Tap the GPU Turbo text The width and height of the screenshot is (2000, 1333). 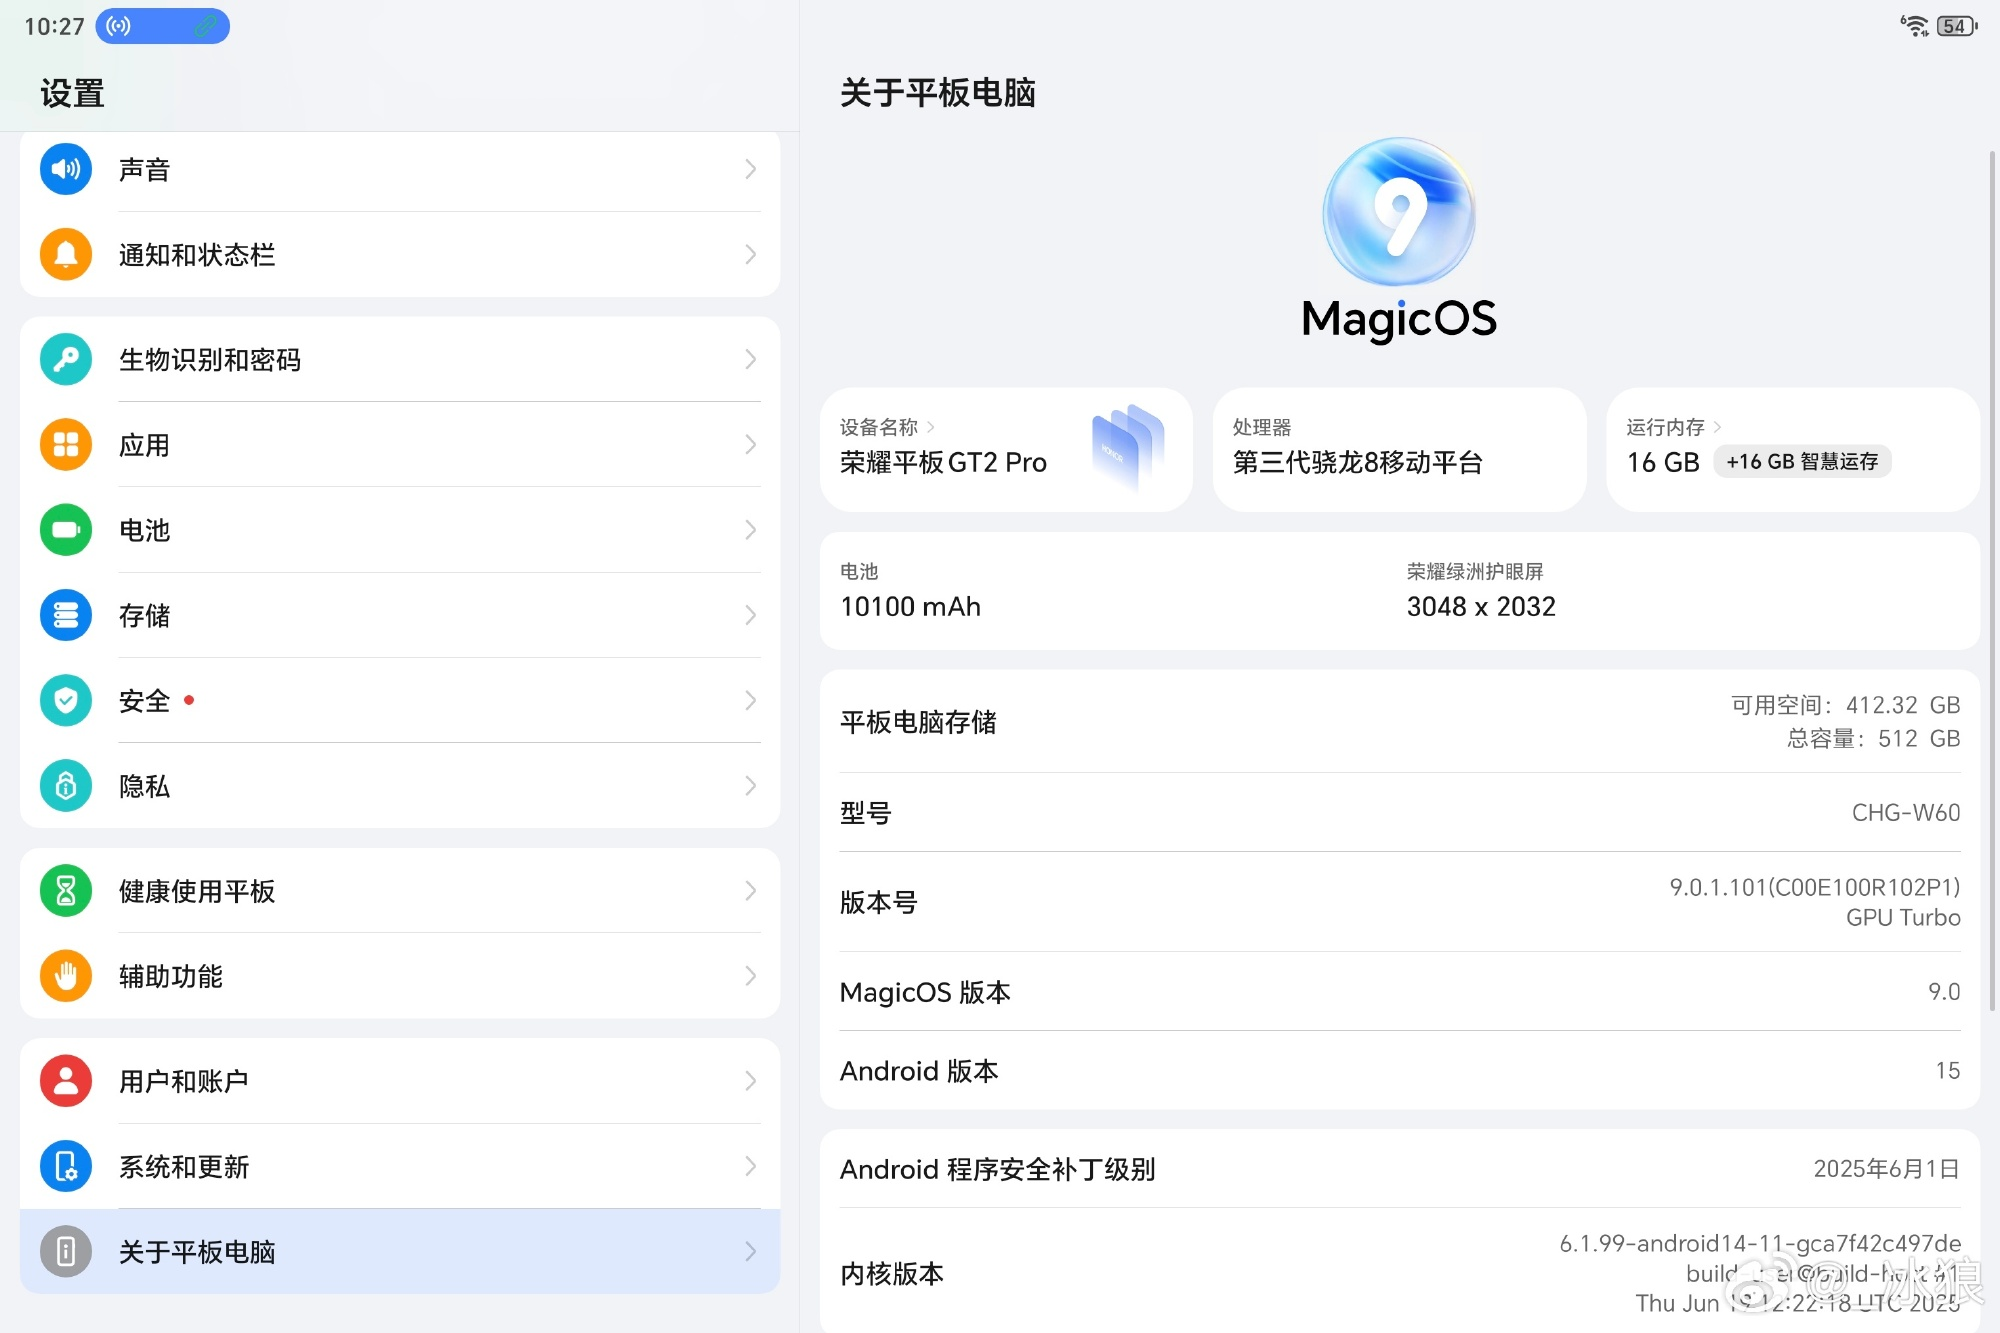pos(1903,917)
